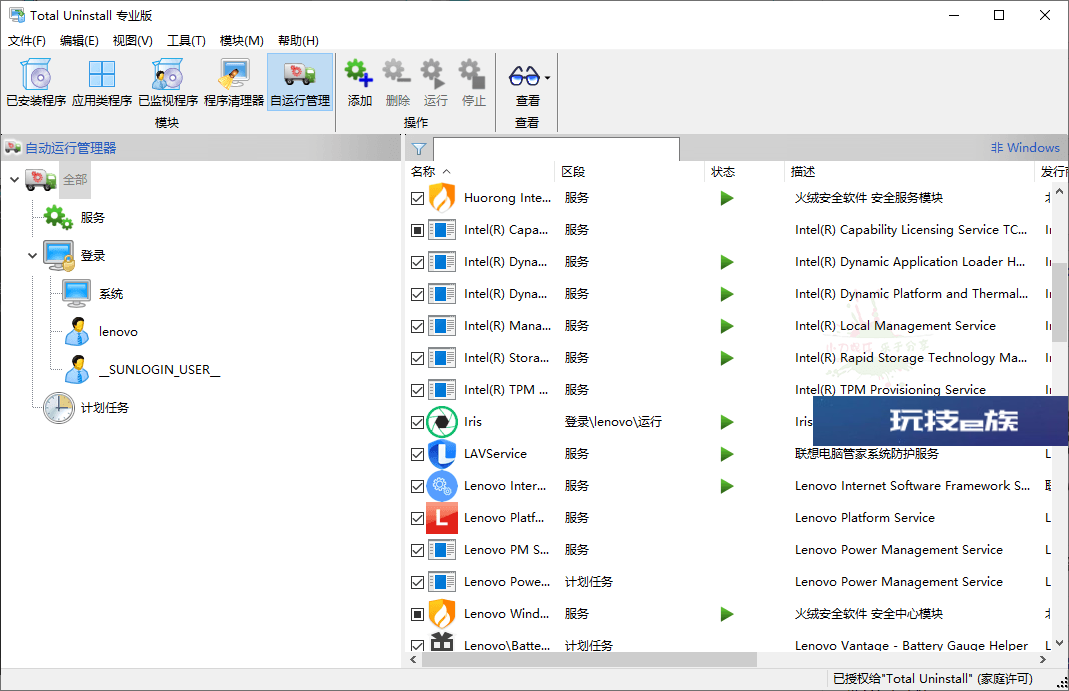Screen dimensions: 1069x691
Task: Click the LAVService blue L icon
Action: click(x=442, y=454)
